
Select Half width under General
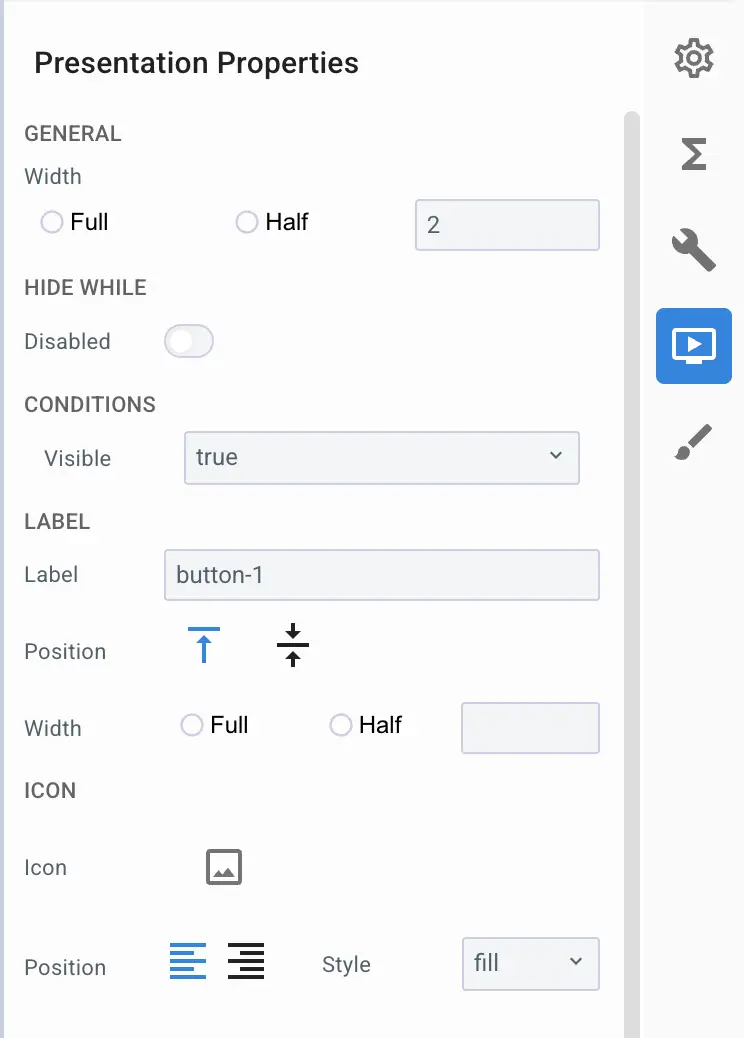pos(246,222)
